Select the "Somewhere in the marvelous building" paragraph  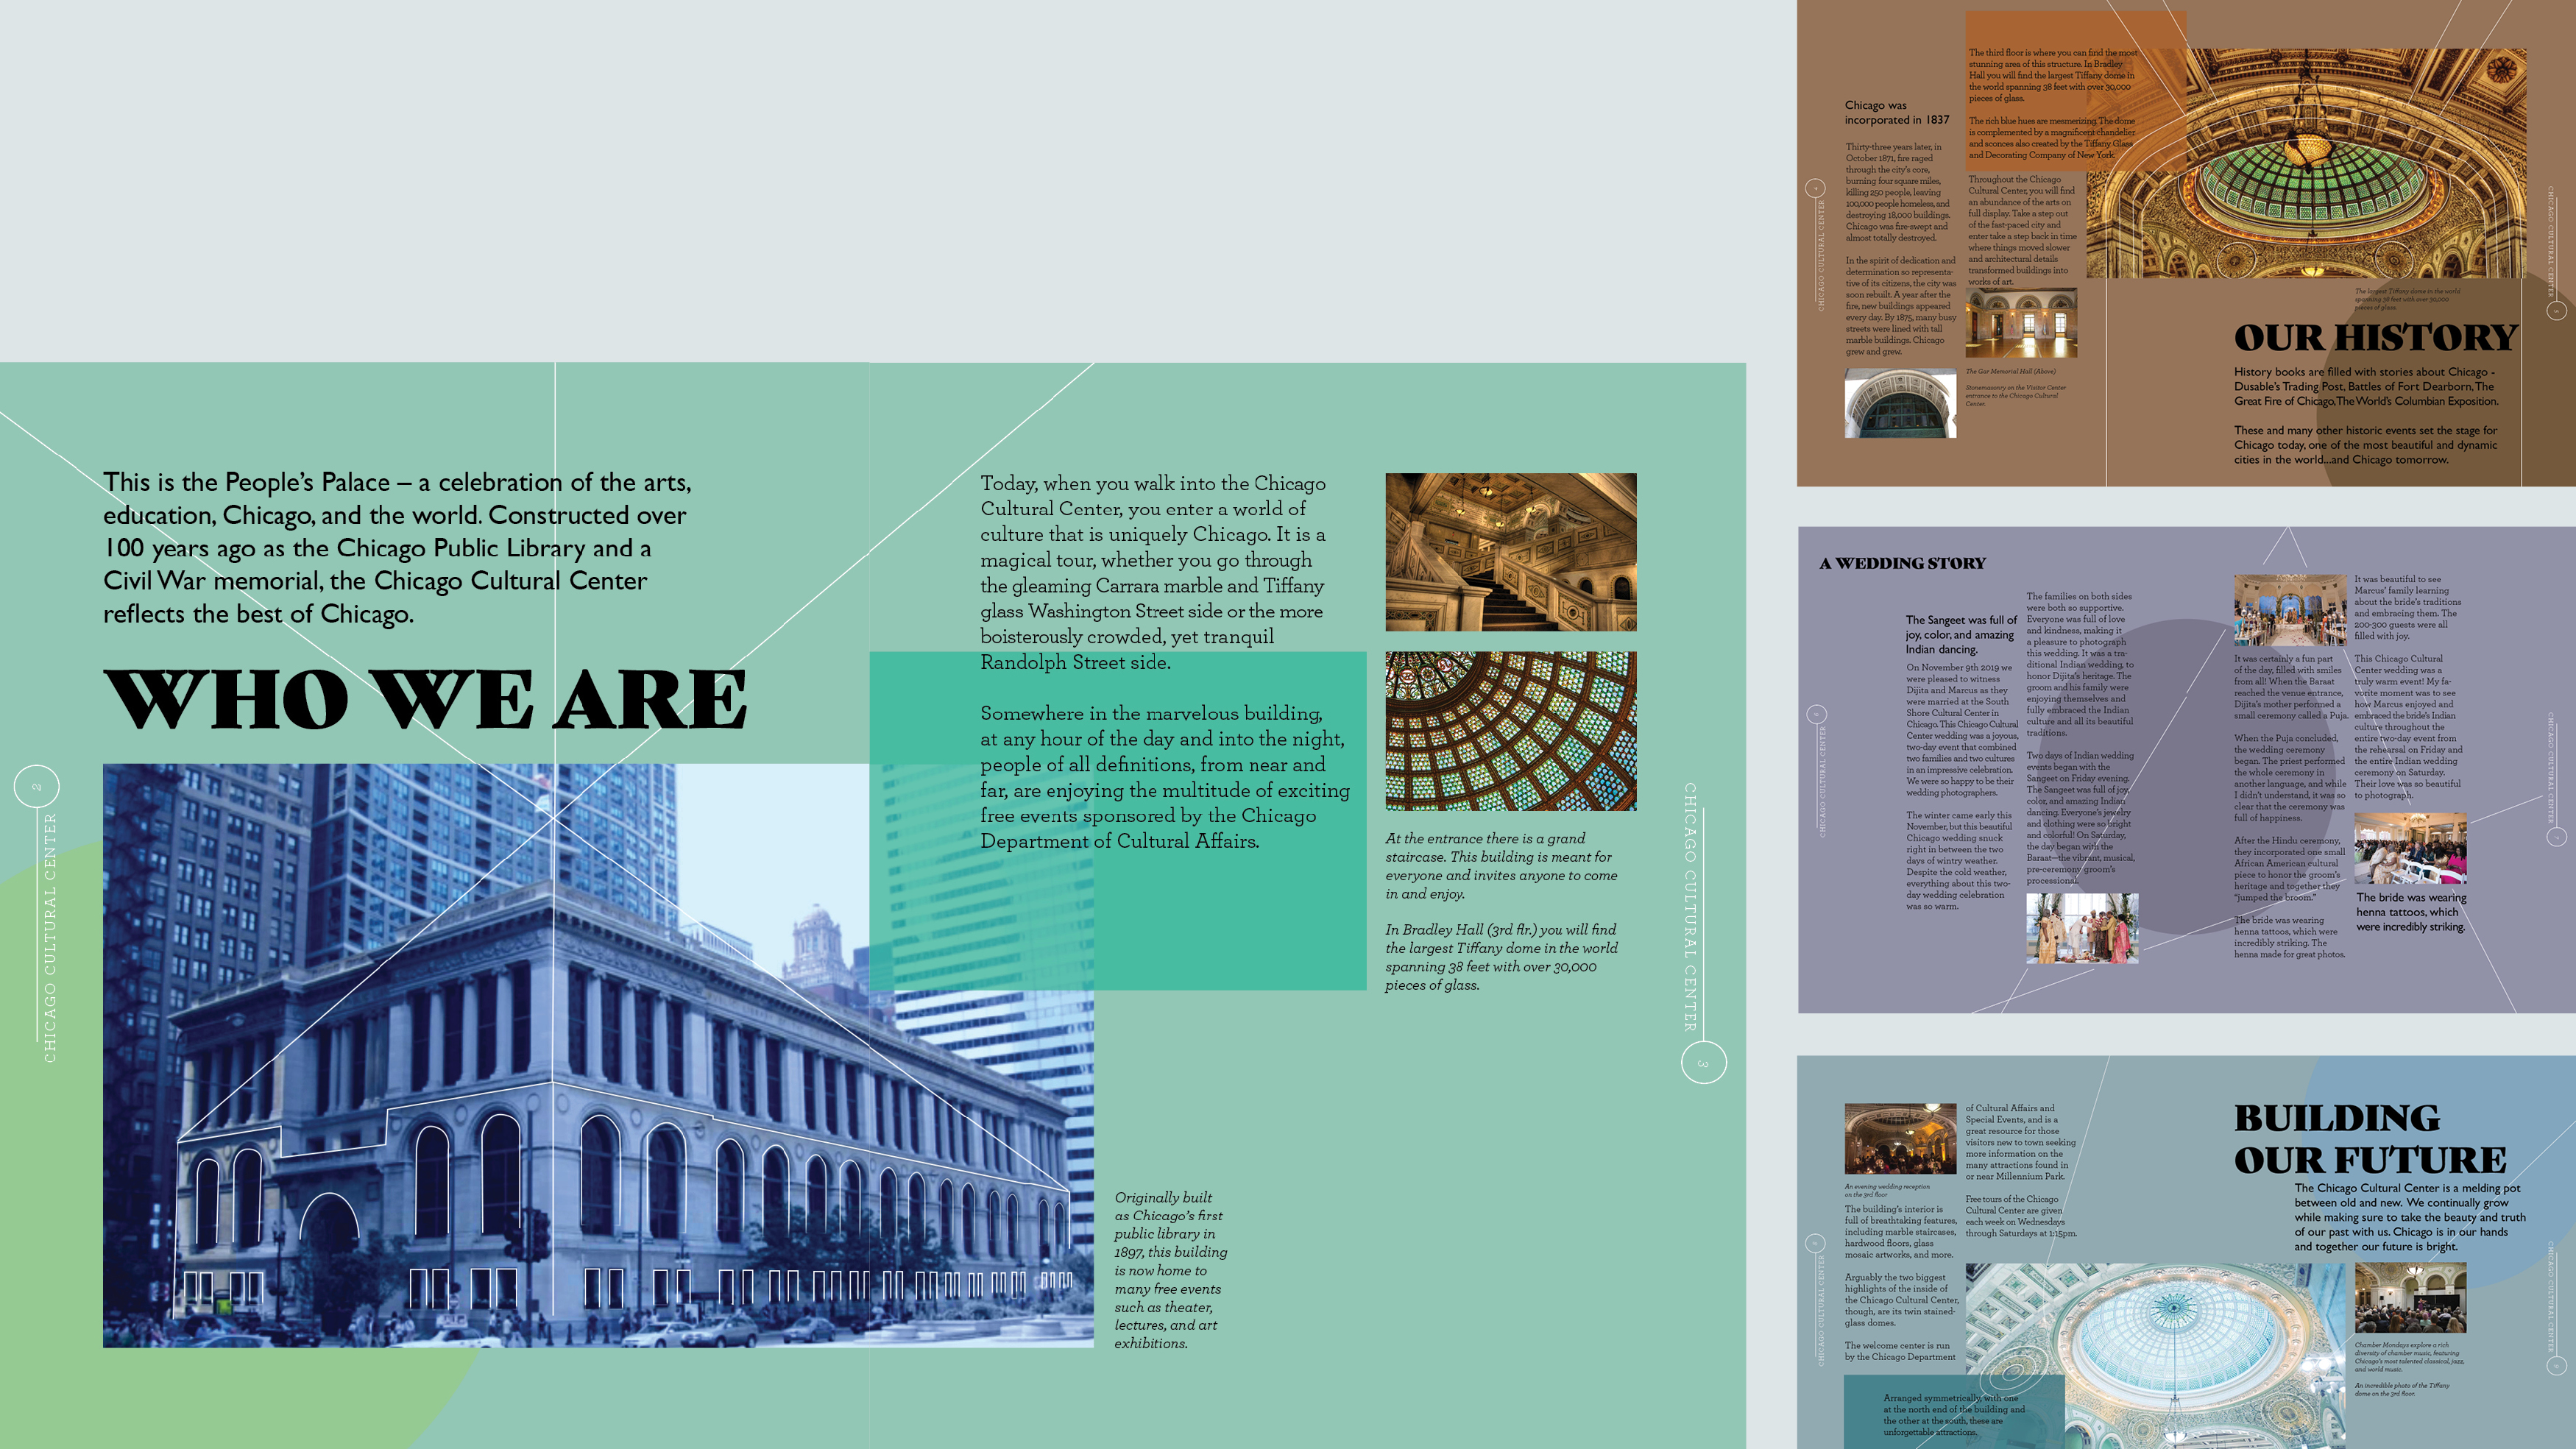click(x=1165, y=777)
